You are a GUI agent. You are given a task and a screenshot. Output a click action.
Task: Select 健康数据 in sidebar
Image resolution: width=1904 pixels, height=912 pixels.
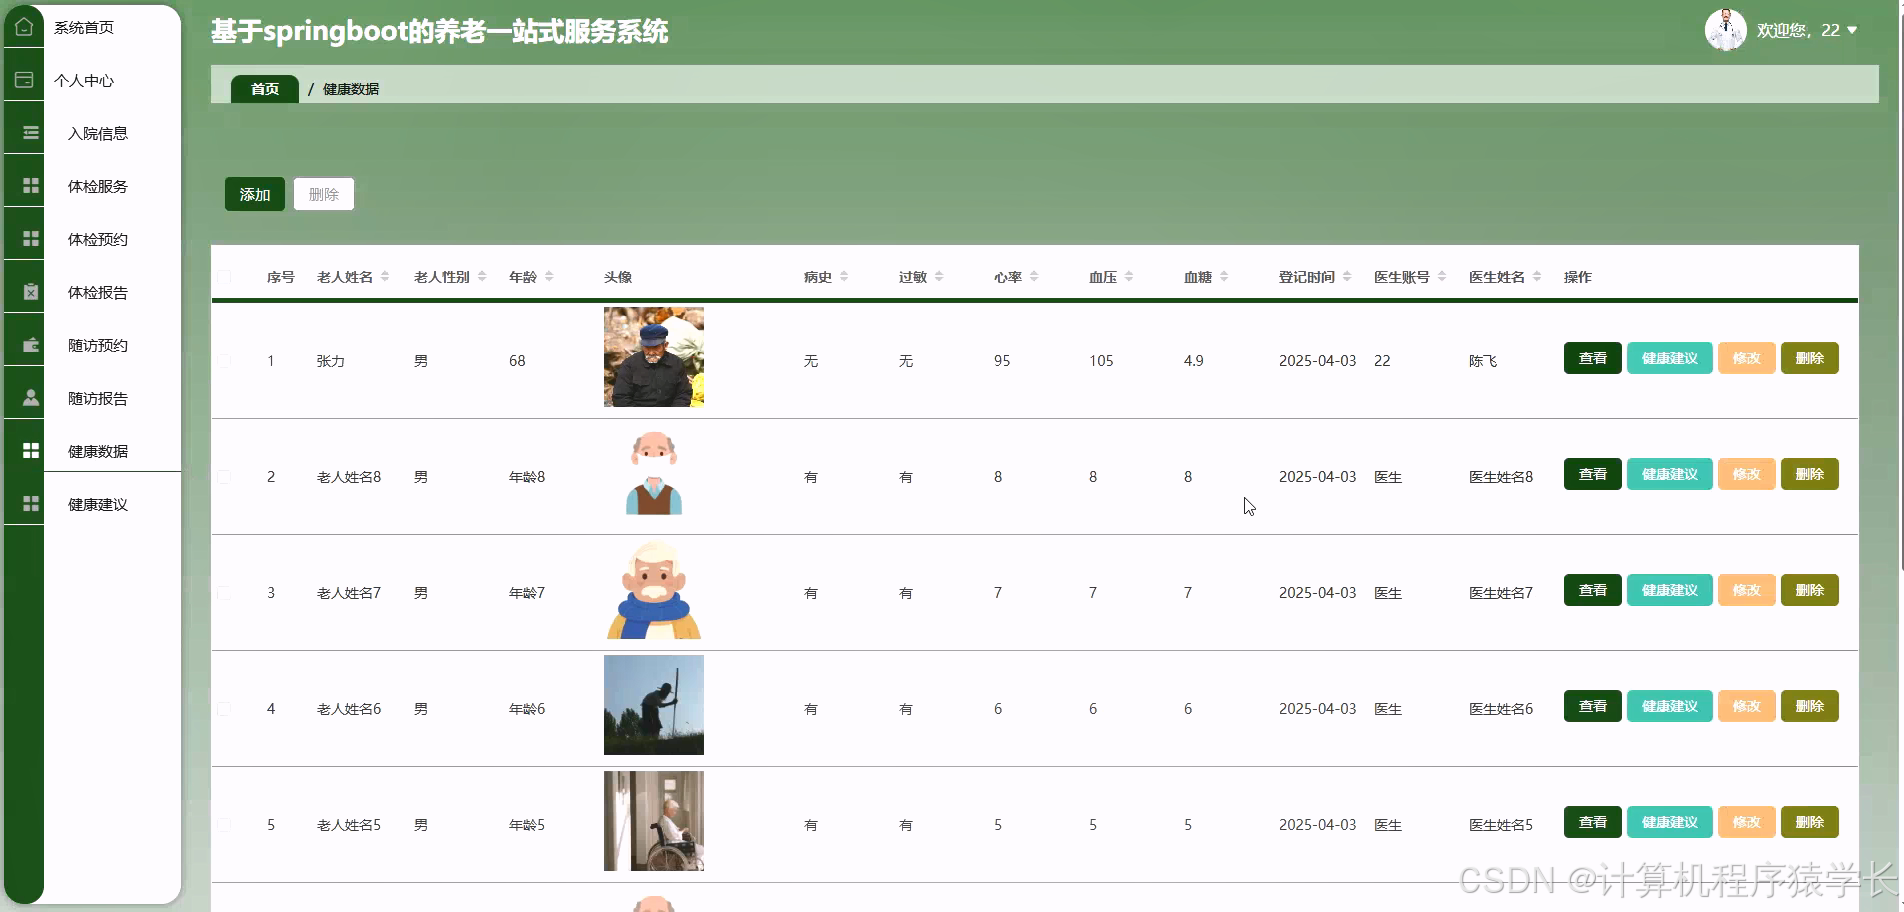point(98,452)
